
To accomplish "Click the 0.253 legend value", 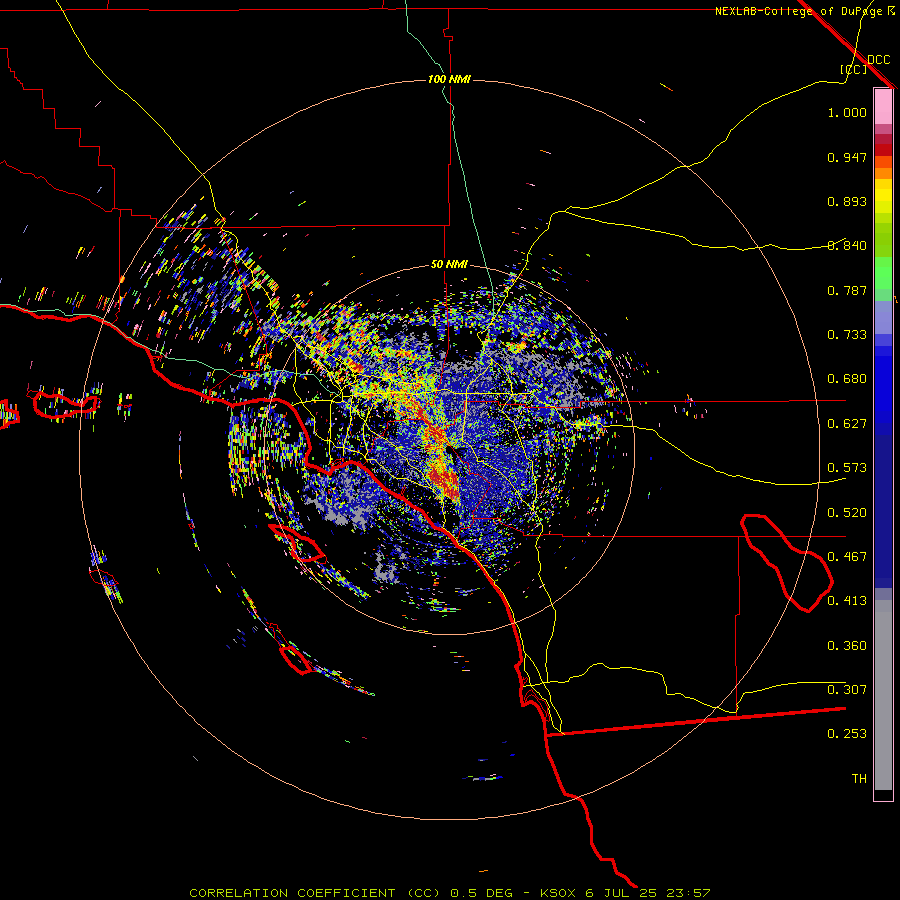I will pyautogui.click(x=847, y=734).
